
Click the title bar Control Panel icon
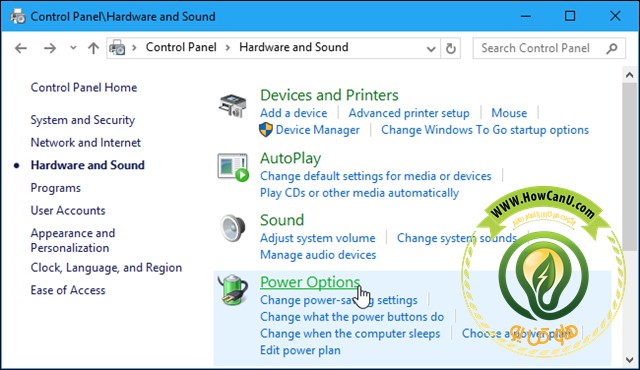(18, 16)
